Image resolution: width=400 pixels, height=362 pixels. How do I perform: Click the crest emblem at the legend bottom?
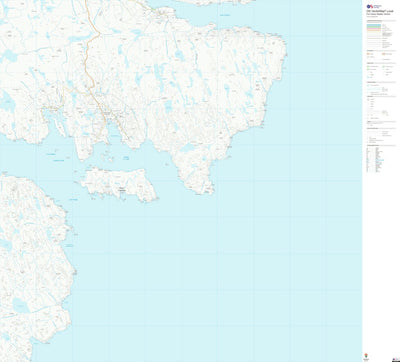pyautogui.click(x=367, y=355)
